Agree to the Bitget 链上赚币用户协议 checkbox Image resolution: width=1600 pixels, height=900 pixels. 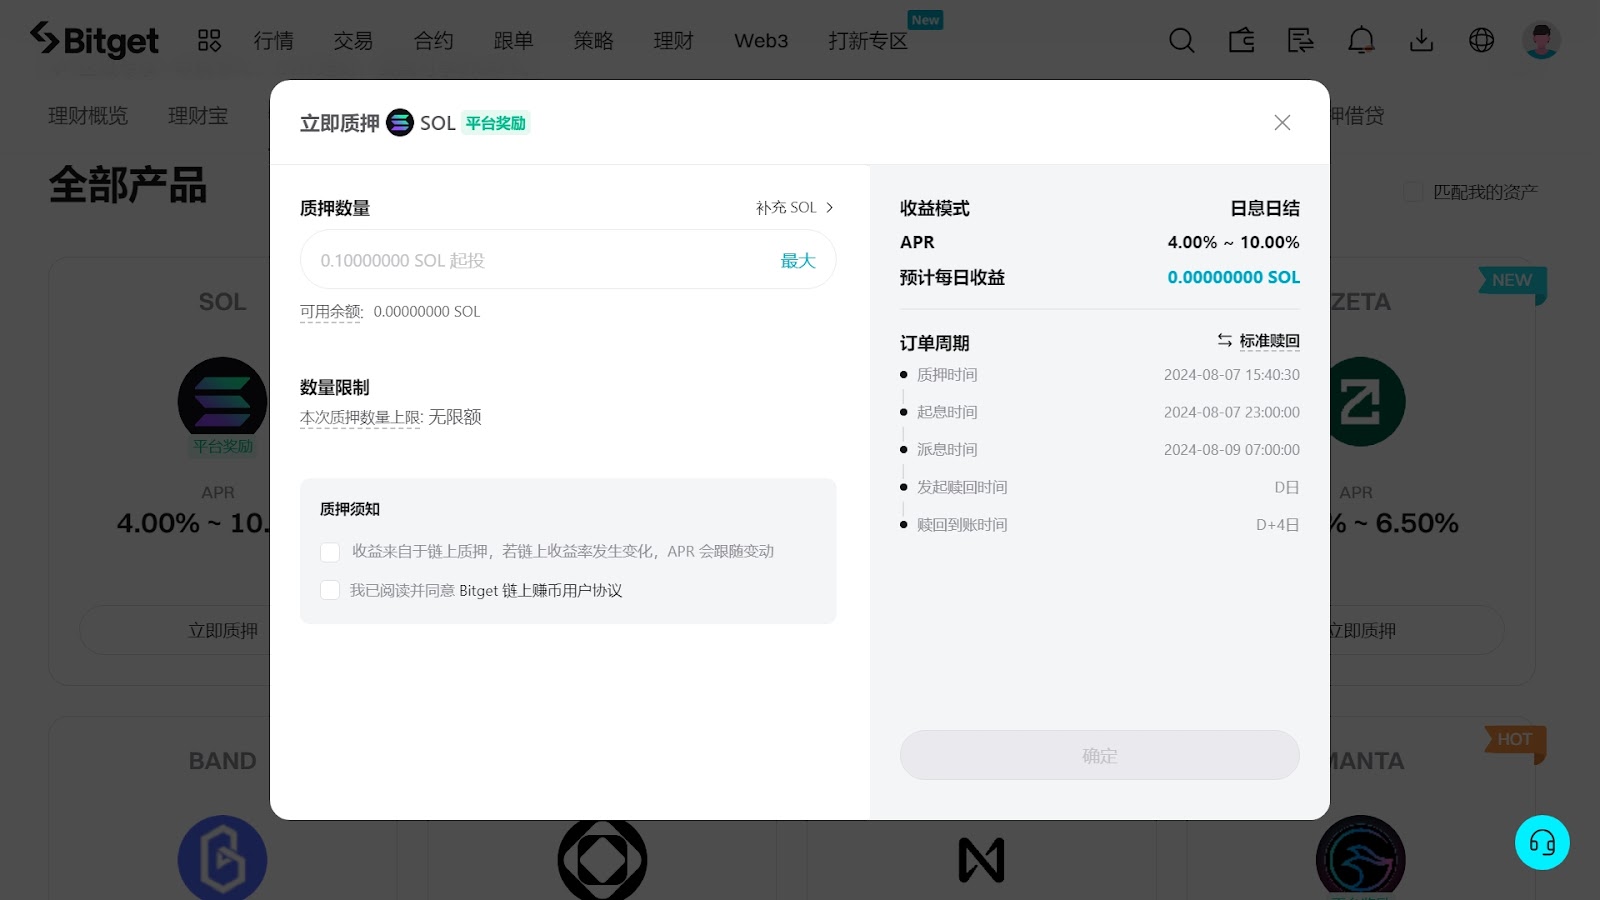[x=330, y=590]
